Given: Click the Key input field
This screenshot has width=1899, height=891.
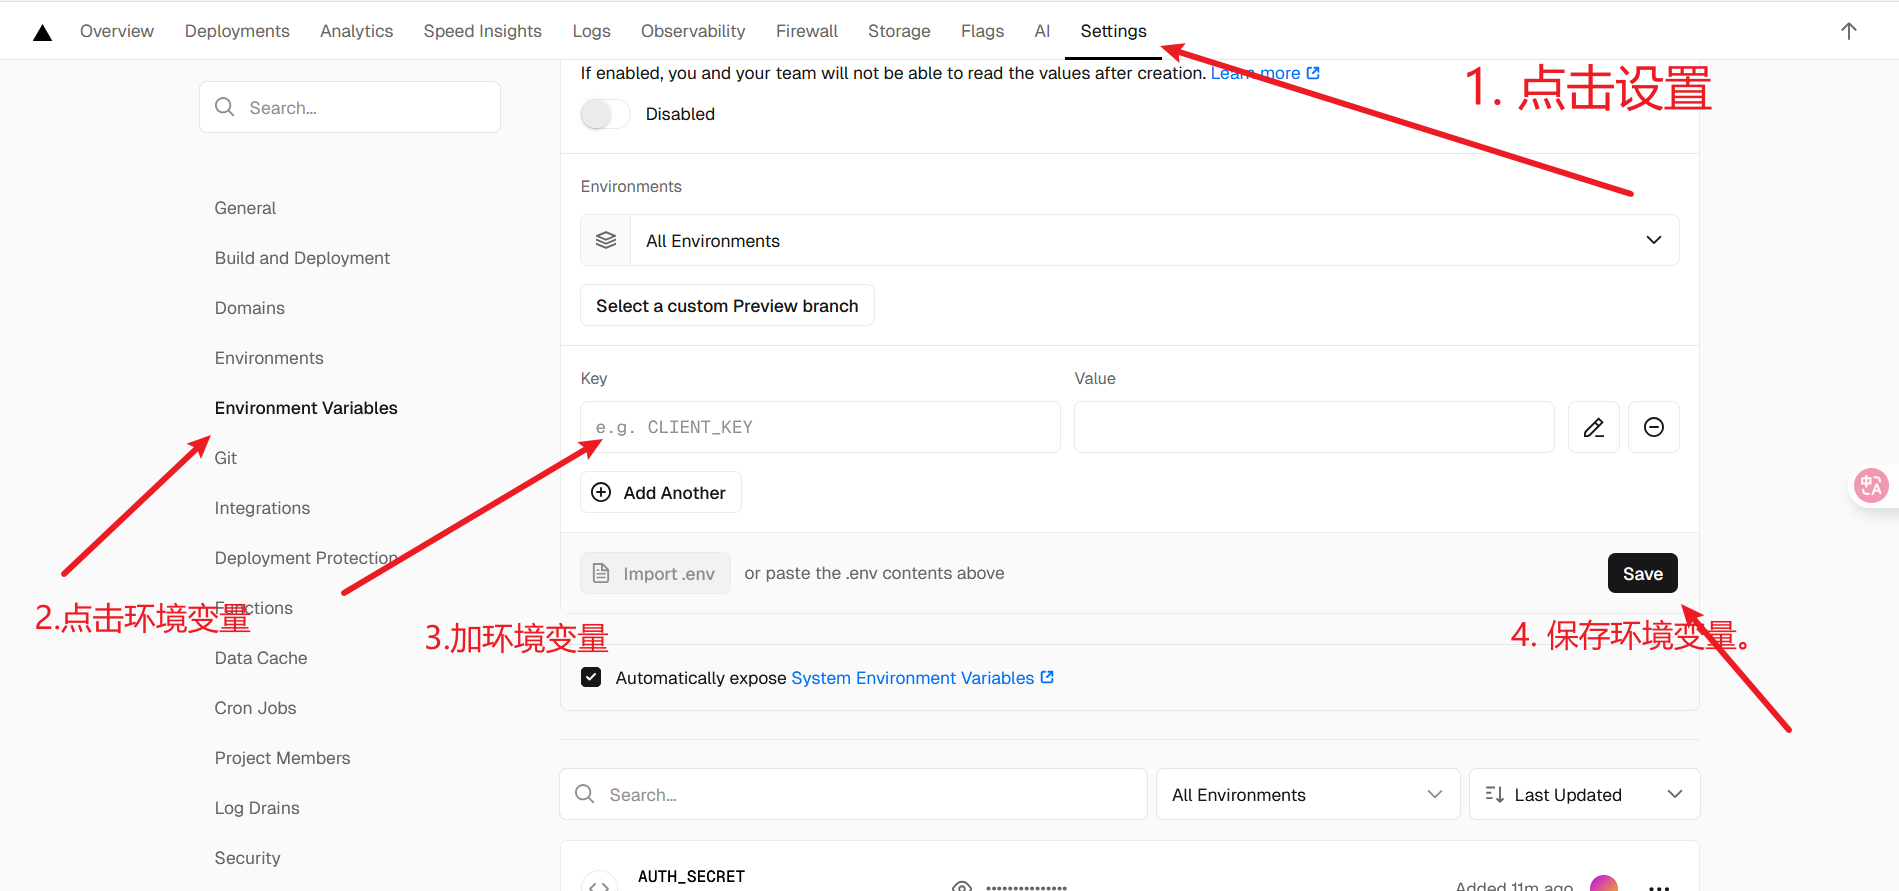Looking at the screenshot, I should (820, 427).
